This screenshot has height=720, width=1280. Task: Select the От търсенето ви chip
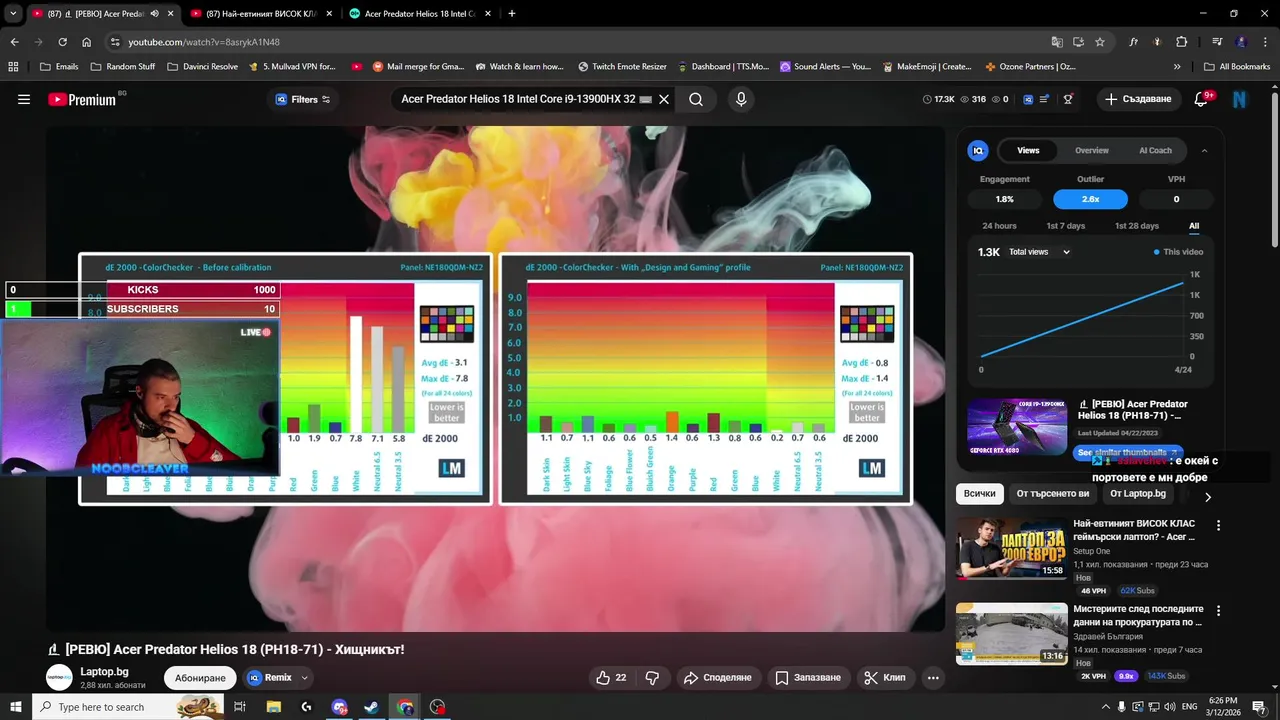point(1053,494)
